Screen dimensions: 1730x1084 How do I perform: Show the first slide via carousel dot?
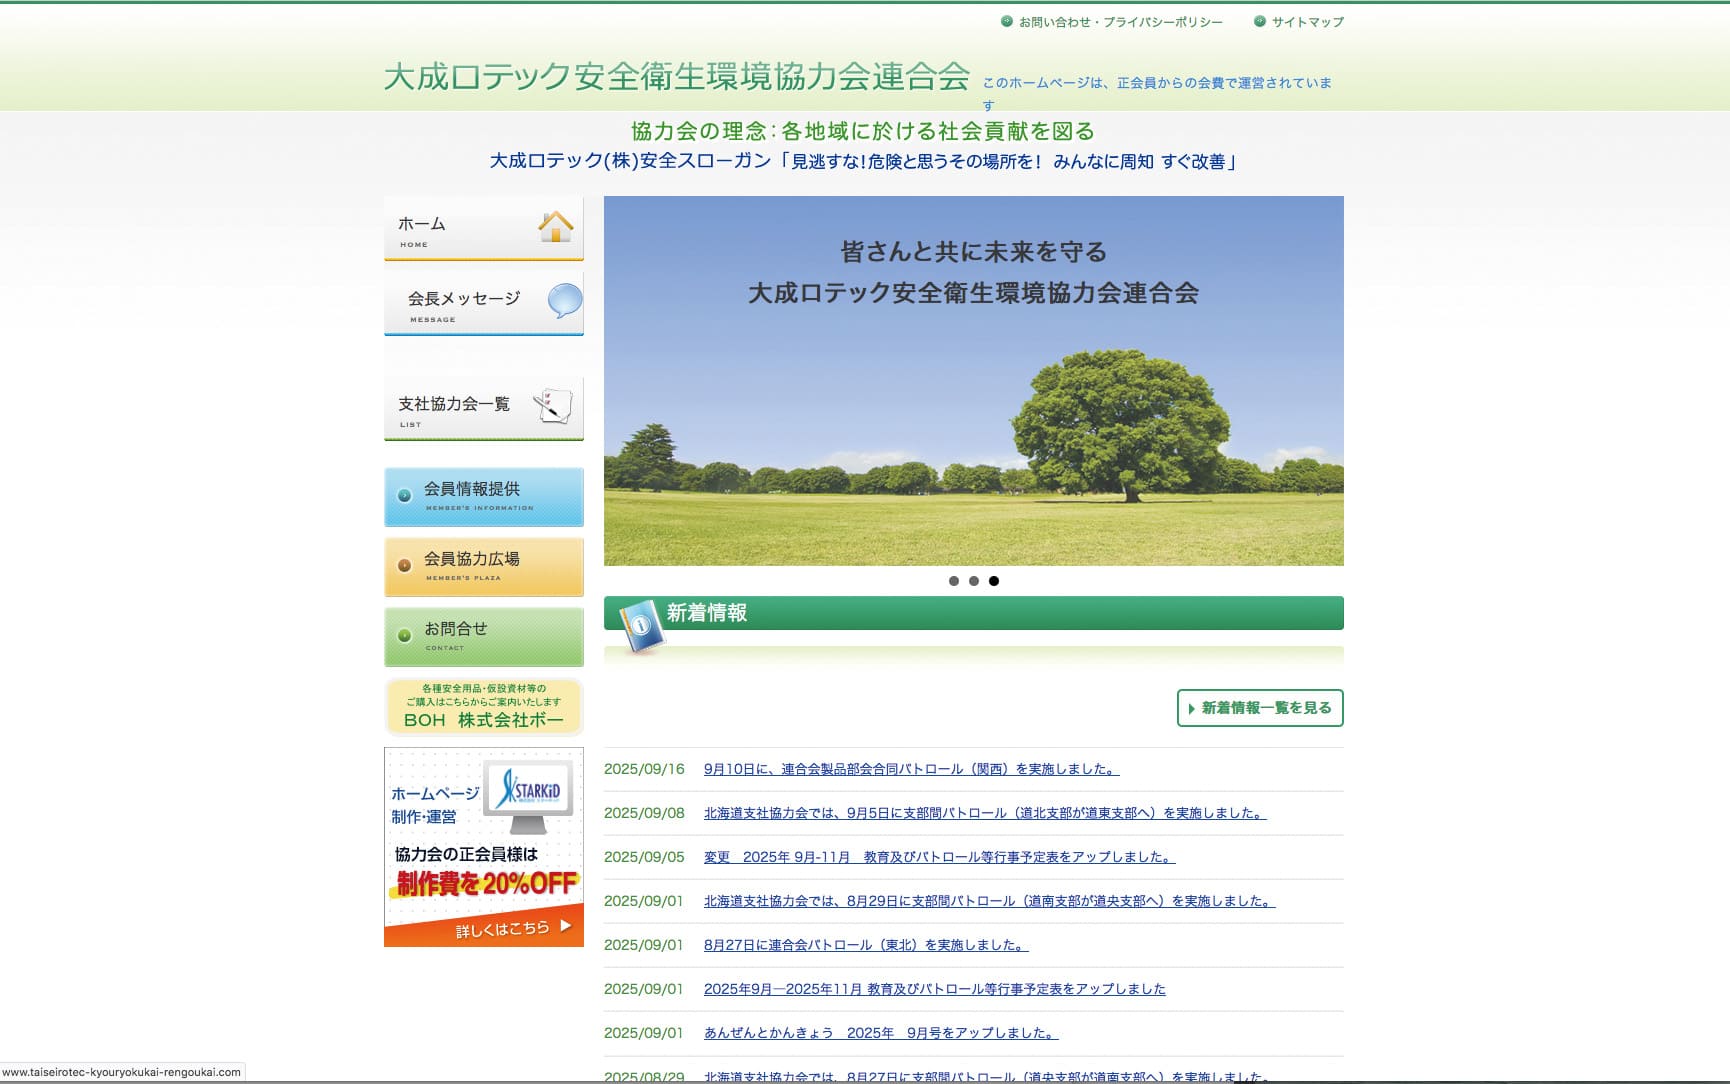(954, 581)
